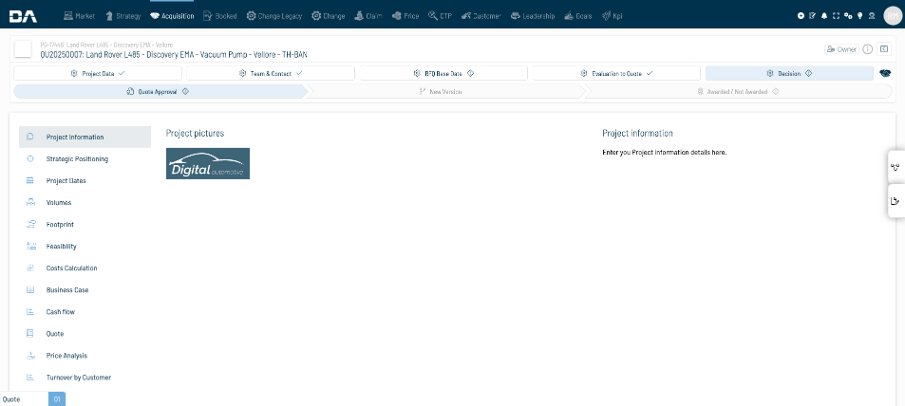Select the Awarded / Not Awarded step
The width and height of the screenshot is (905, 406).
[738, 91]
